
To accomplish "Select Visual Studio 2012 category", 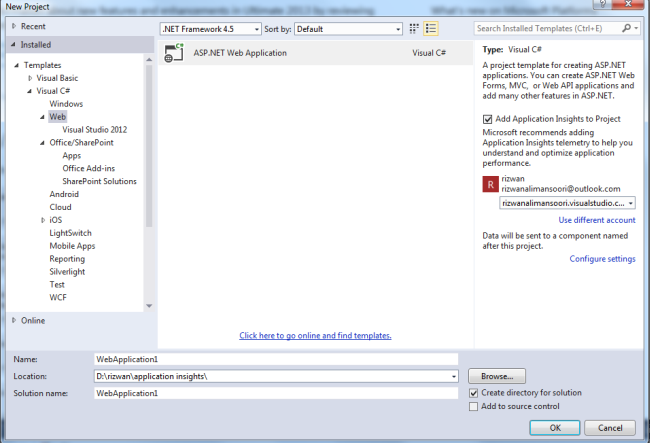I will pos(95,130).
